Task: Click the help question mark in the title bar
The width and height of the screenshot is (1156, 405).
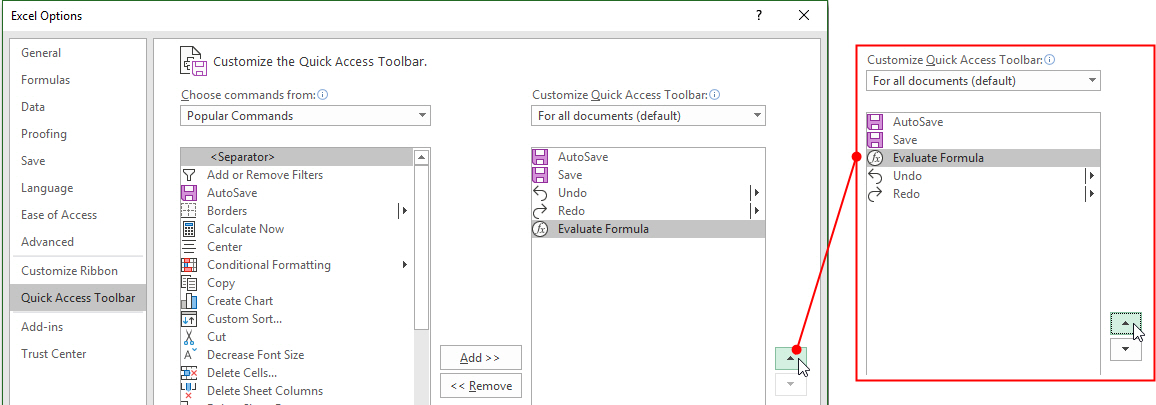Action: [759, 15]
